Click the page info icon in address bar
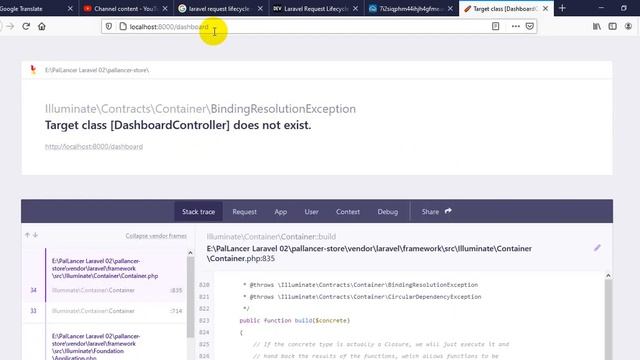The image size is (640, 360). [123, 27]
